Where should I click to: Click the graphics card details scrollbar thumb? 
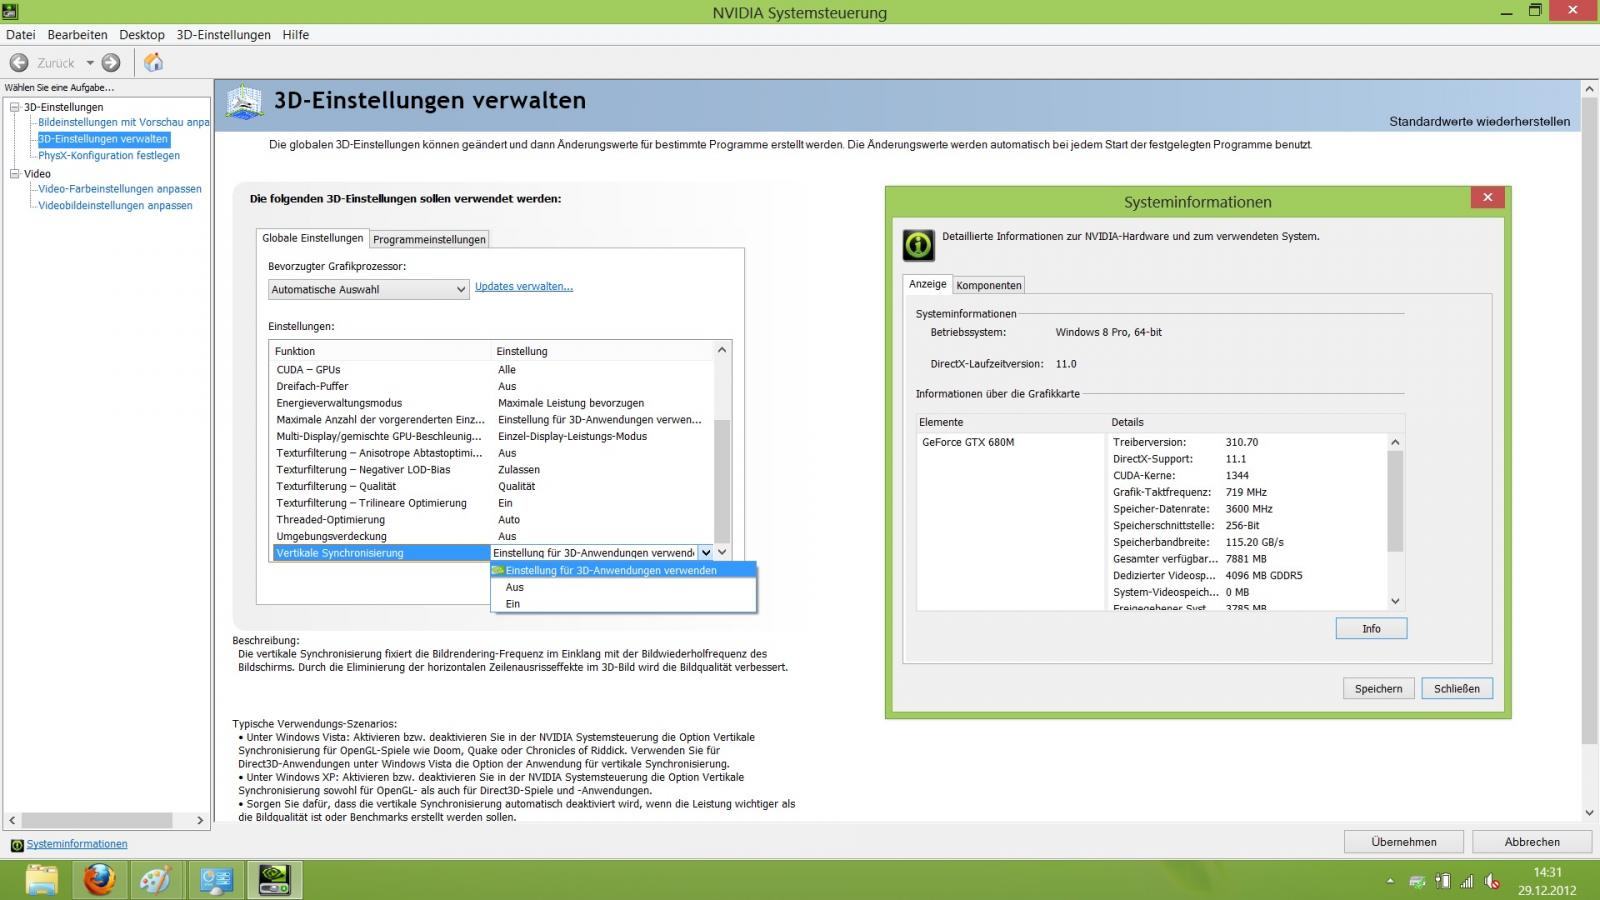(1395, 501)
